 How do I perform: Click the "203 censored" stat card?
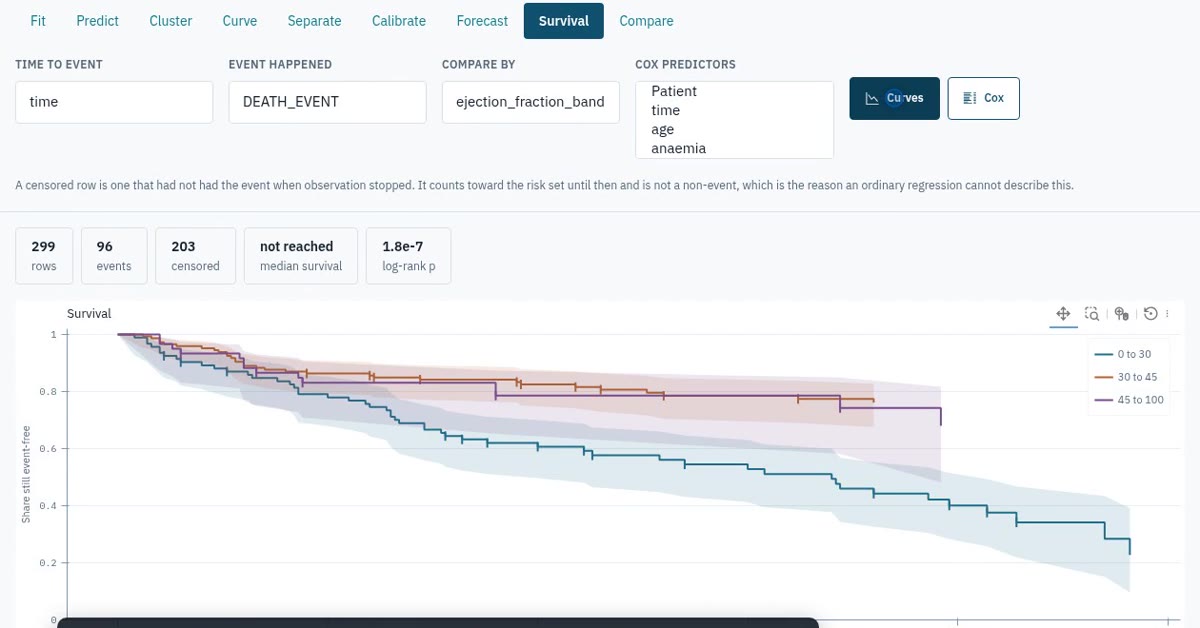click(195, 256)
